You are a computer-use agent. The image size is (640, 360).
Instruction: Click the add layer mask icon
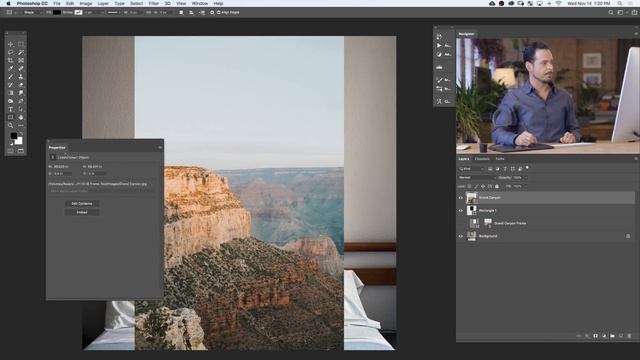coord(596,336)
